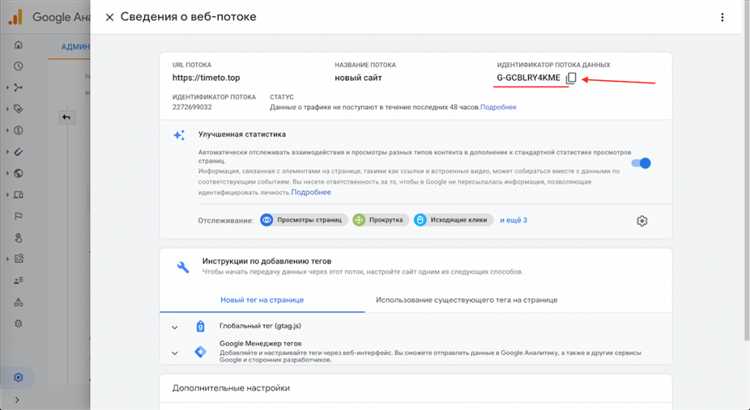Screen dimensions: 750x410
Task: Open the demographics globe icon in sidebar
Action: (x=18, y=173)
